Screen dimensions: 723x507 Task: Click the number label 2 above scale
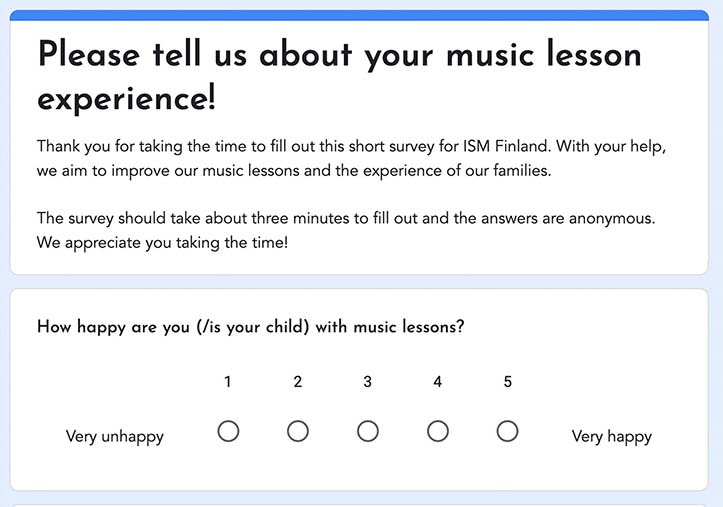pos(298,382)
